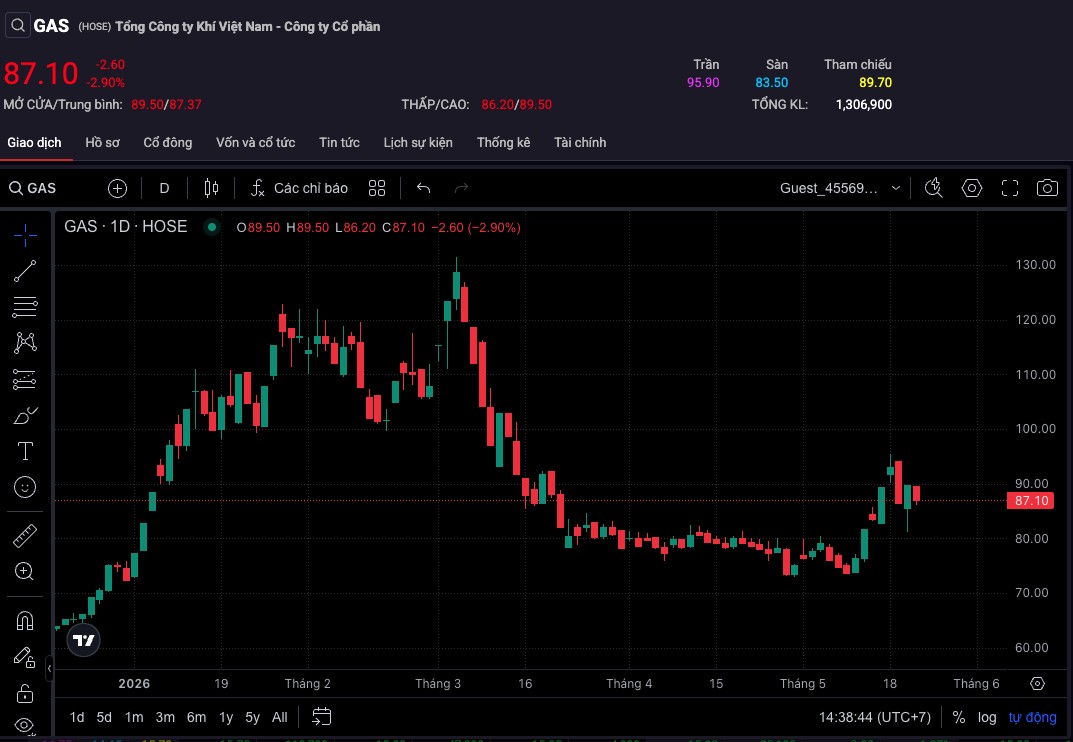This screenshot has height=742, width=1073.
Task: Open the go to date calendar icon
Action: tap(322, 717)
